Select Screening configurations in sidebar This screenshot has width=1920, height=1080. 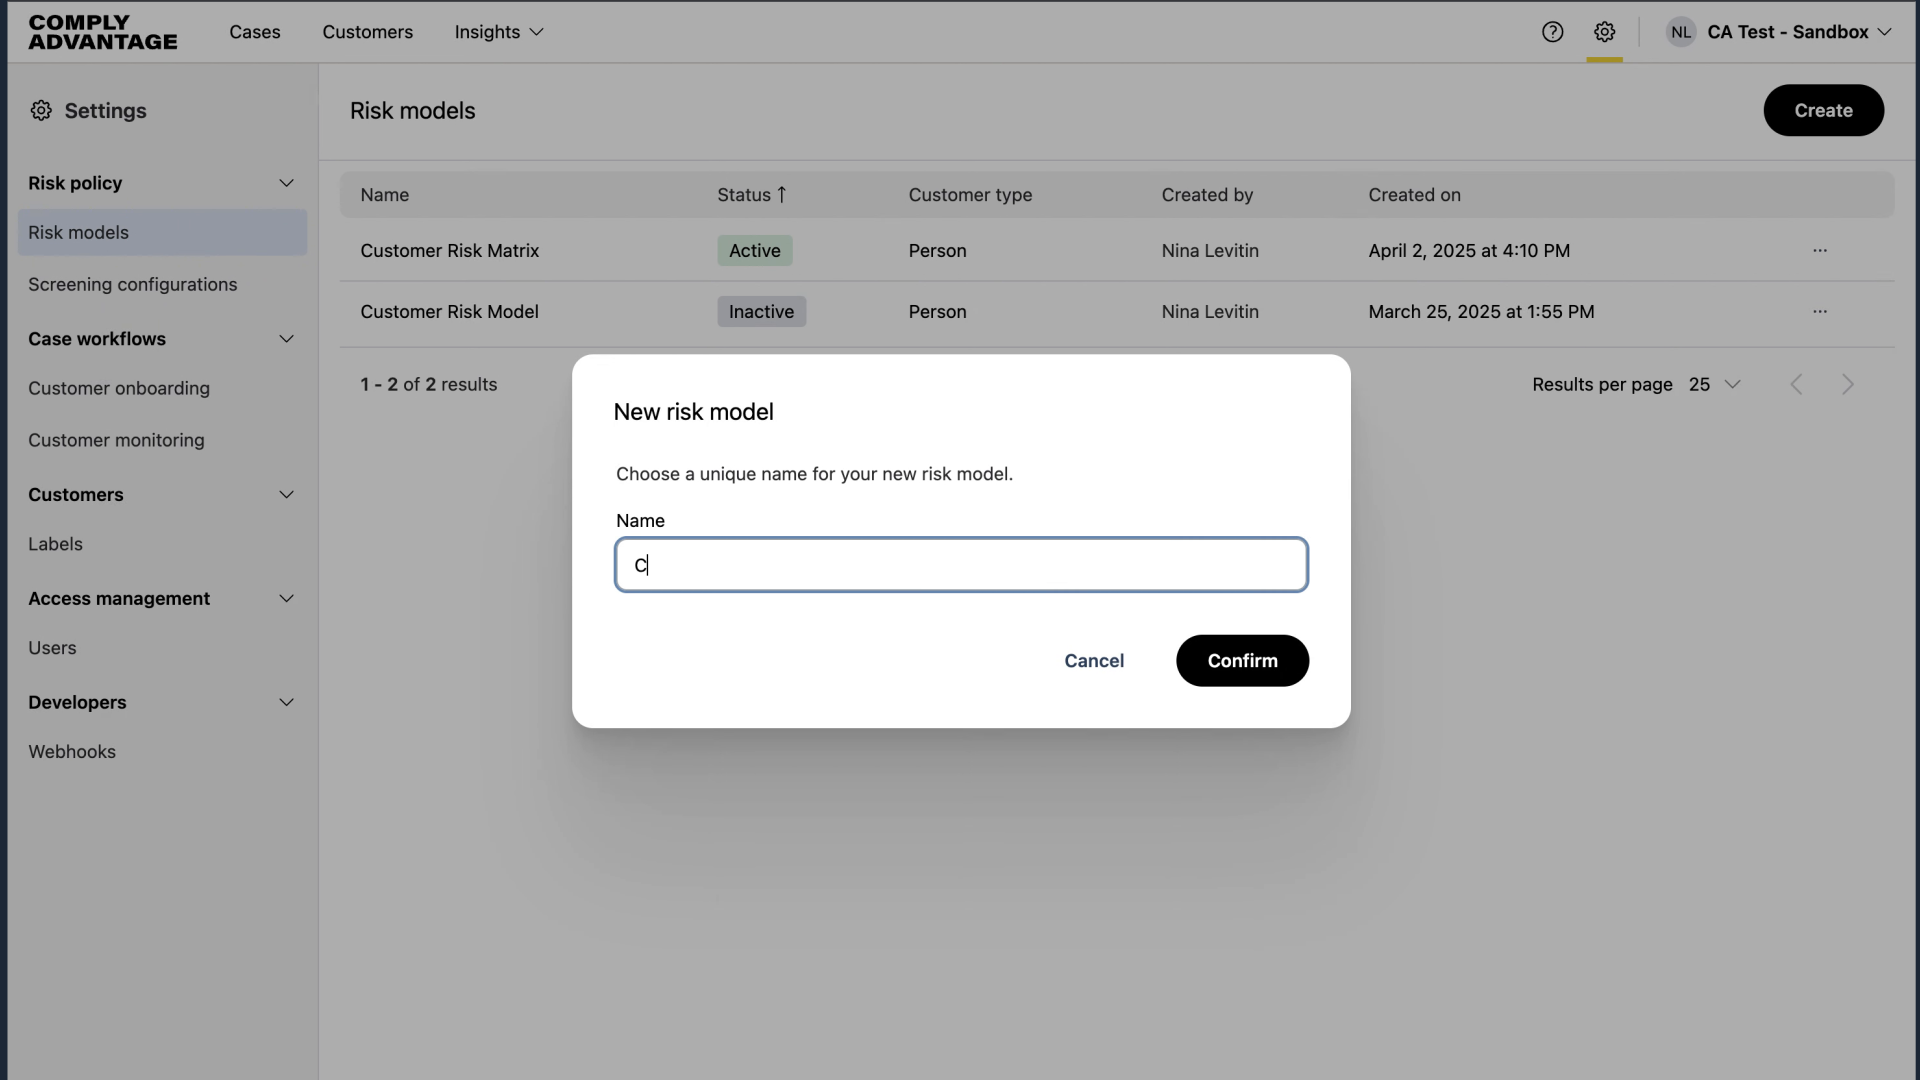pos(132,285)
